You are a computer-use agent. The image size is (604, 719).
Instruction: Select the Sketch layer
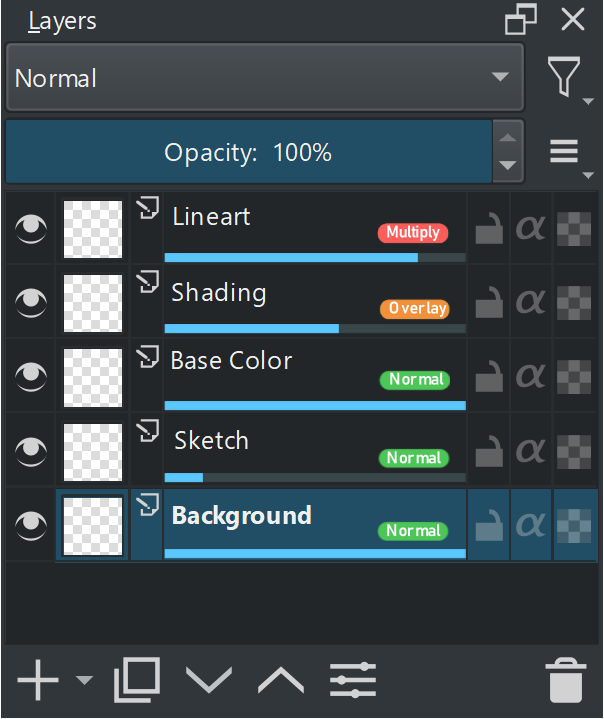click(x=300, y=442)
